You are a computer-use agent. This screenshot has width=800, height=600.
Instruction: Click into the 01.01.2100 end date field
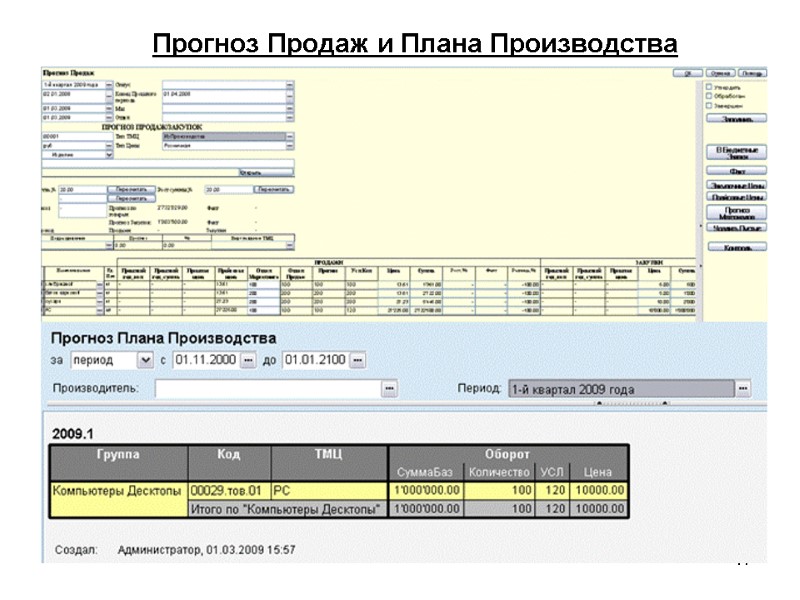pyautogui.click(x=316, y=360)
